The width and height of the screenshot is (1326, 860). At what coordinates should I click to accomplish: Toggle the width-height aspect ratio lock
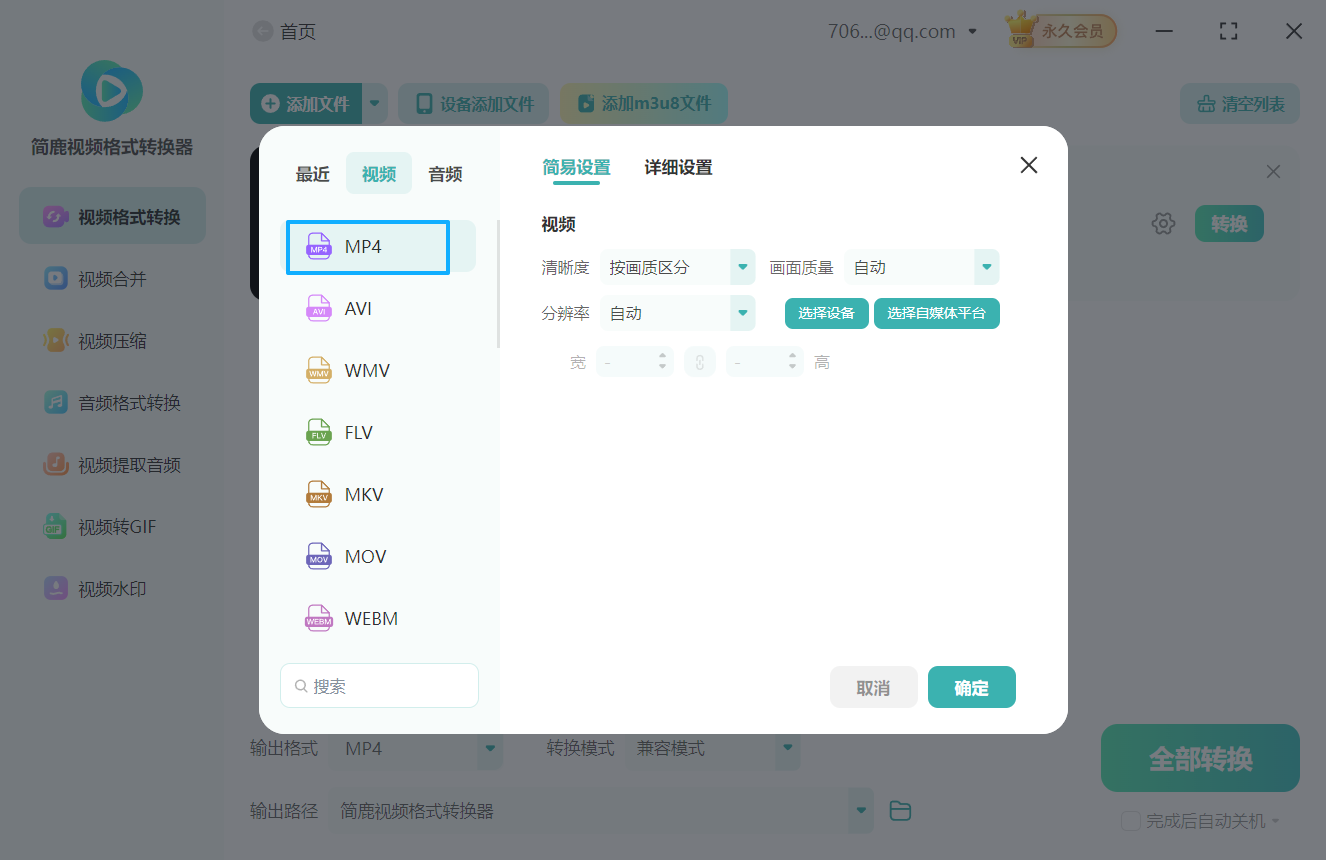pos(699,361)
